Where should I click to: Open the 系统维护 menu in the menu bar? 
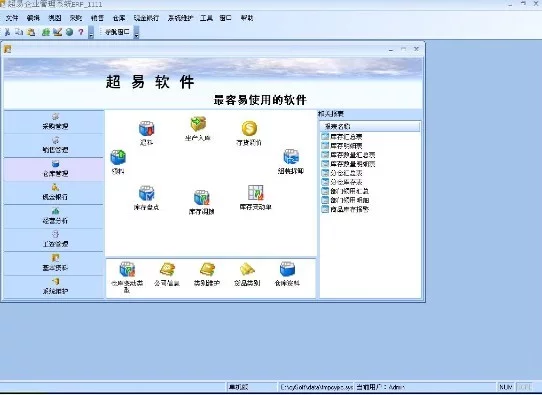180,18
